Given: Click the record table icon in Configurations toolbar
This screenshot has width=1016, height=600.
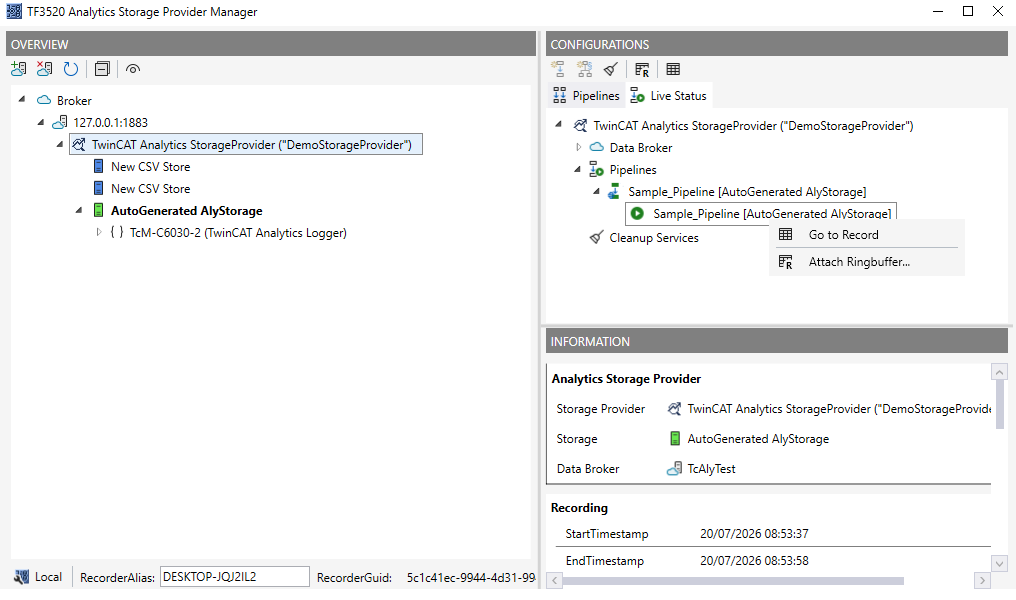Looking at the screenshot, I should [x=673, y=69].
